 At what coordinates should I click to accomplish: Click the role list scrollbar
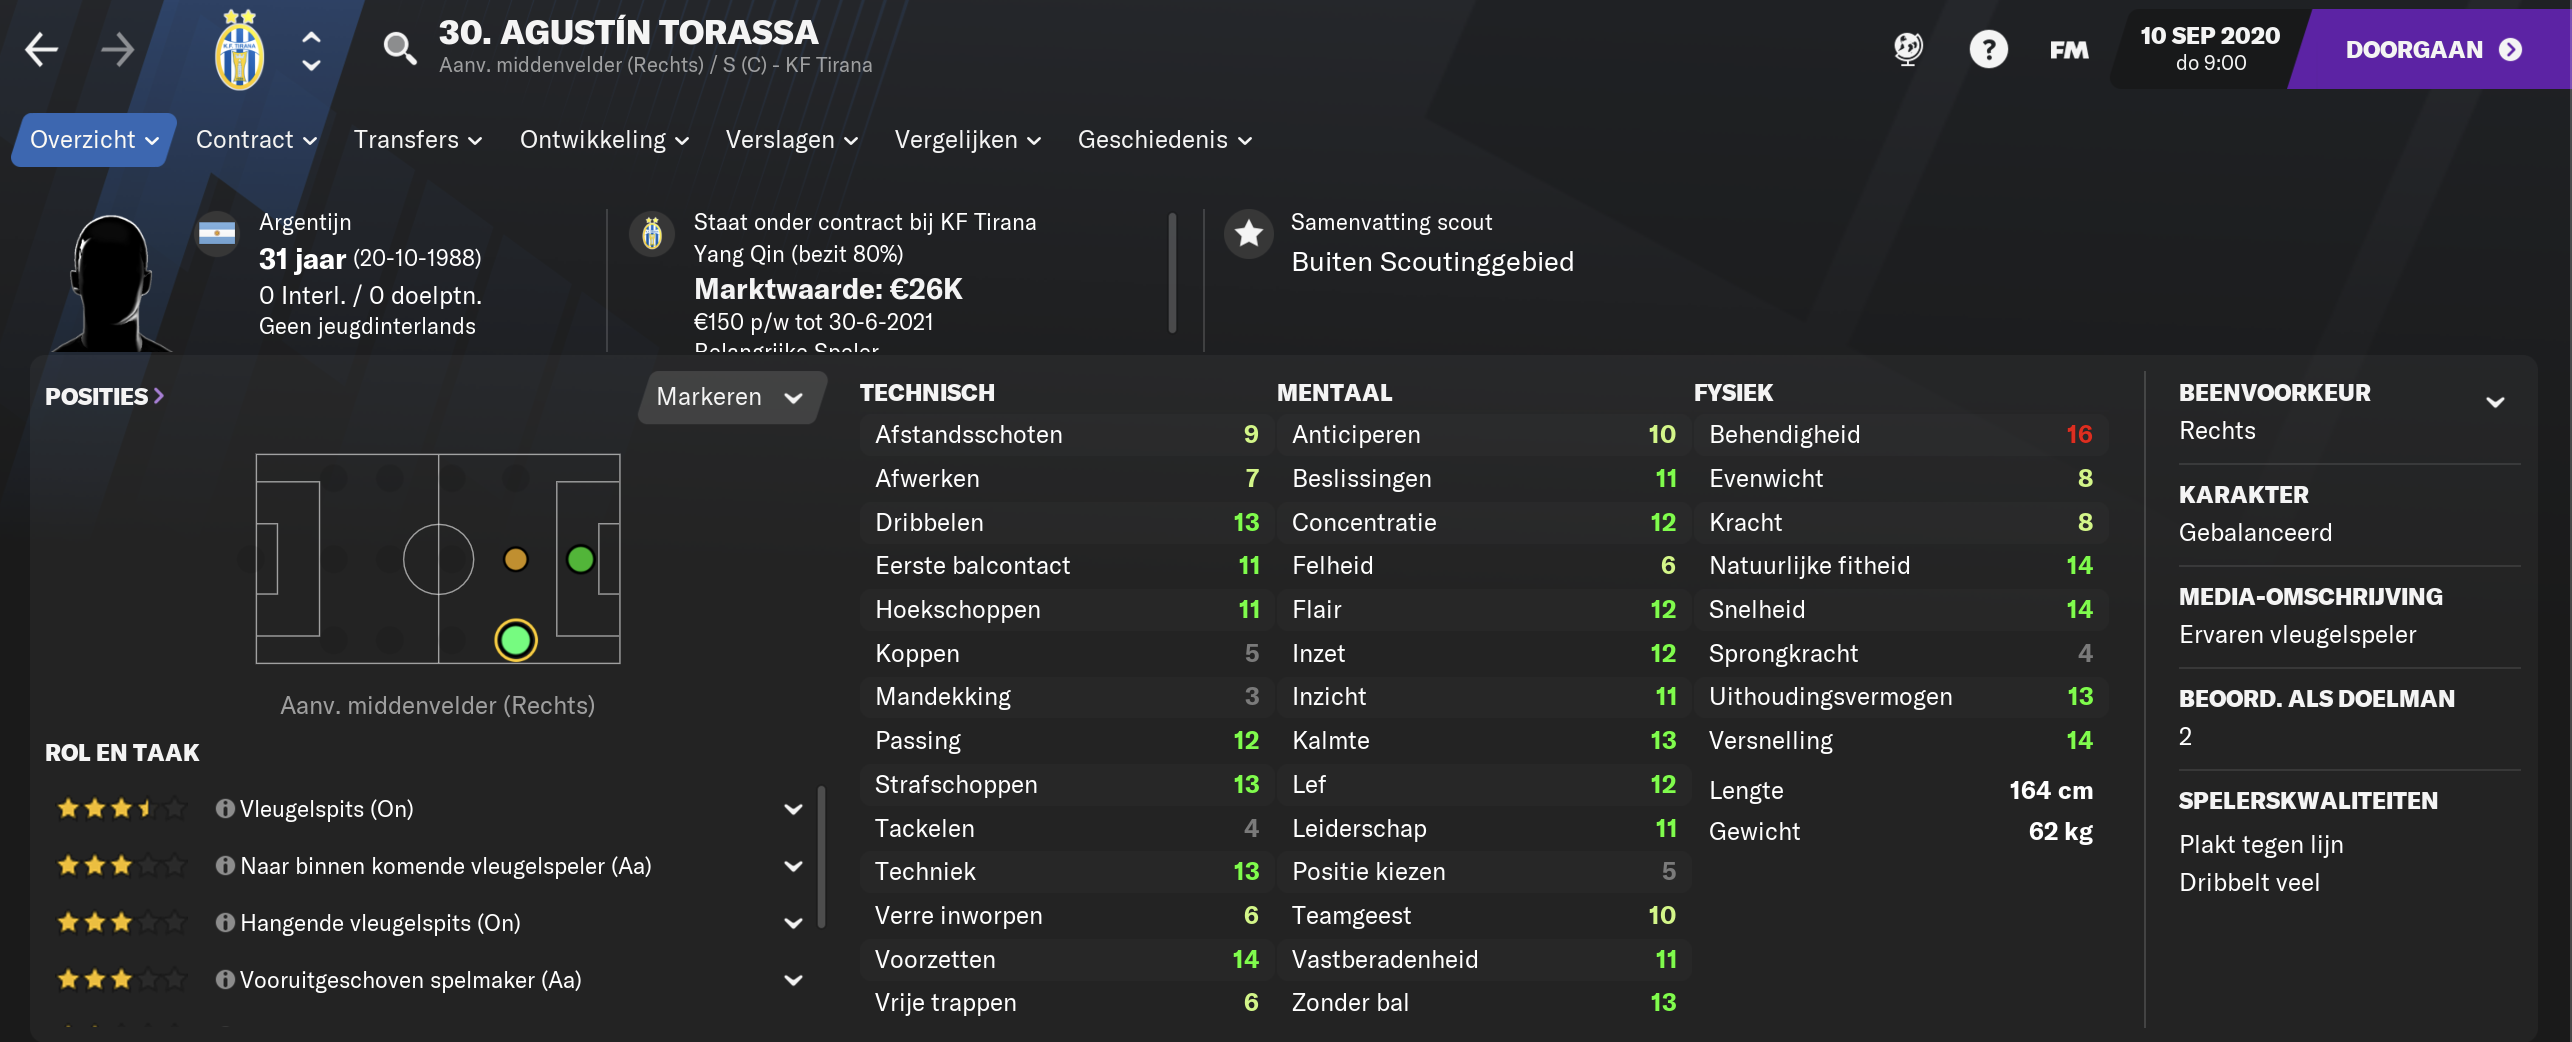coord(821,857)
